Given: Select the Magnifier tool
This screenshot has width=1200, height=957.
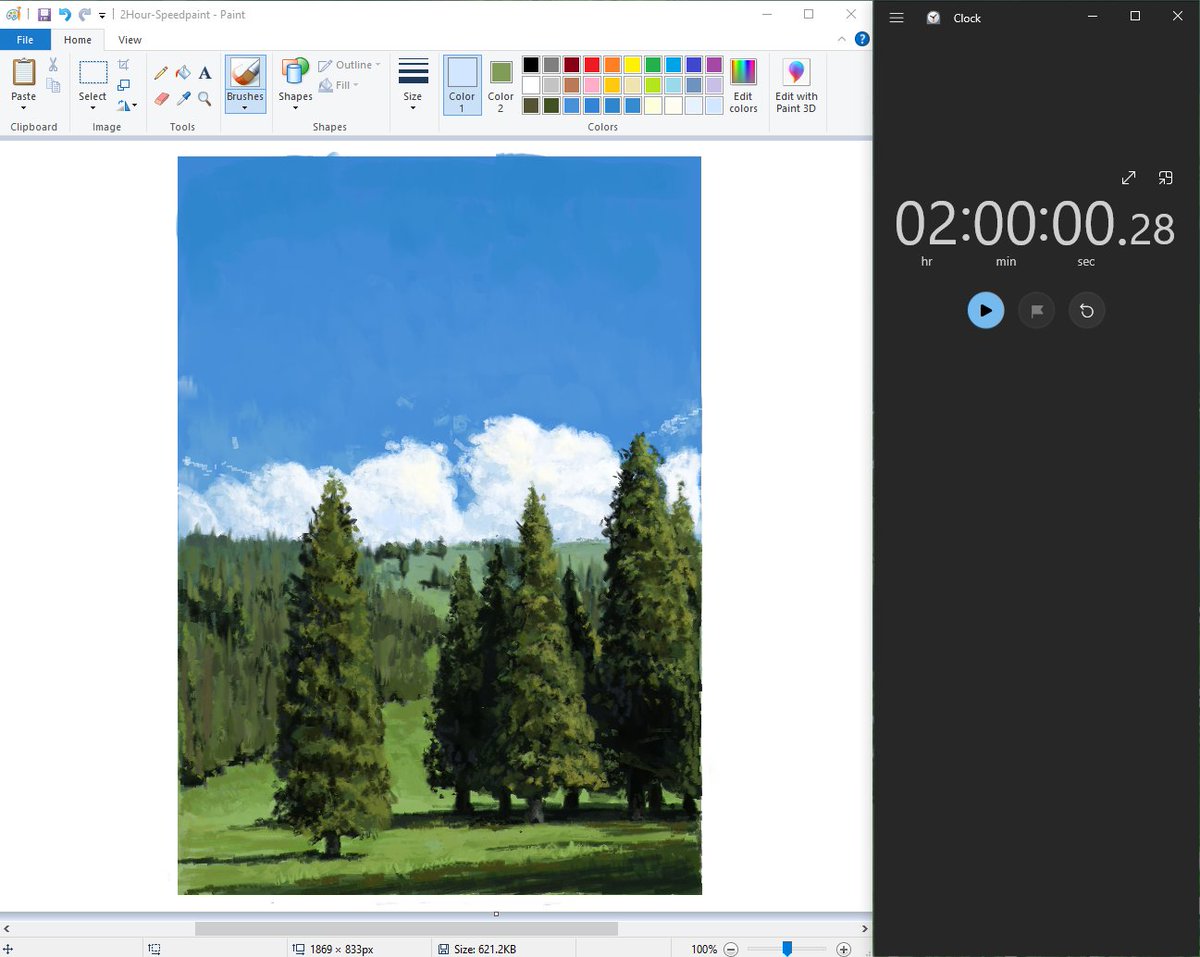Looking at the screenshot, I should click(x=205, y=99).
